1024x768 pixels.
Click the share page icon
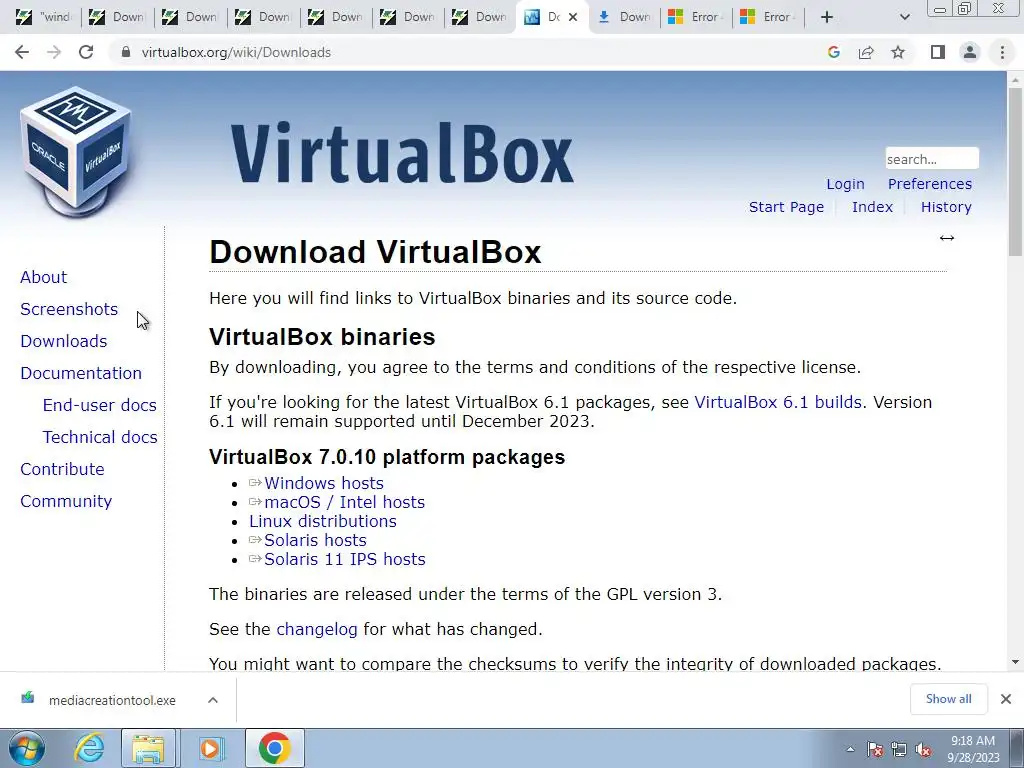click(866, 52)
